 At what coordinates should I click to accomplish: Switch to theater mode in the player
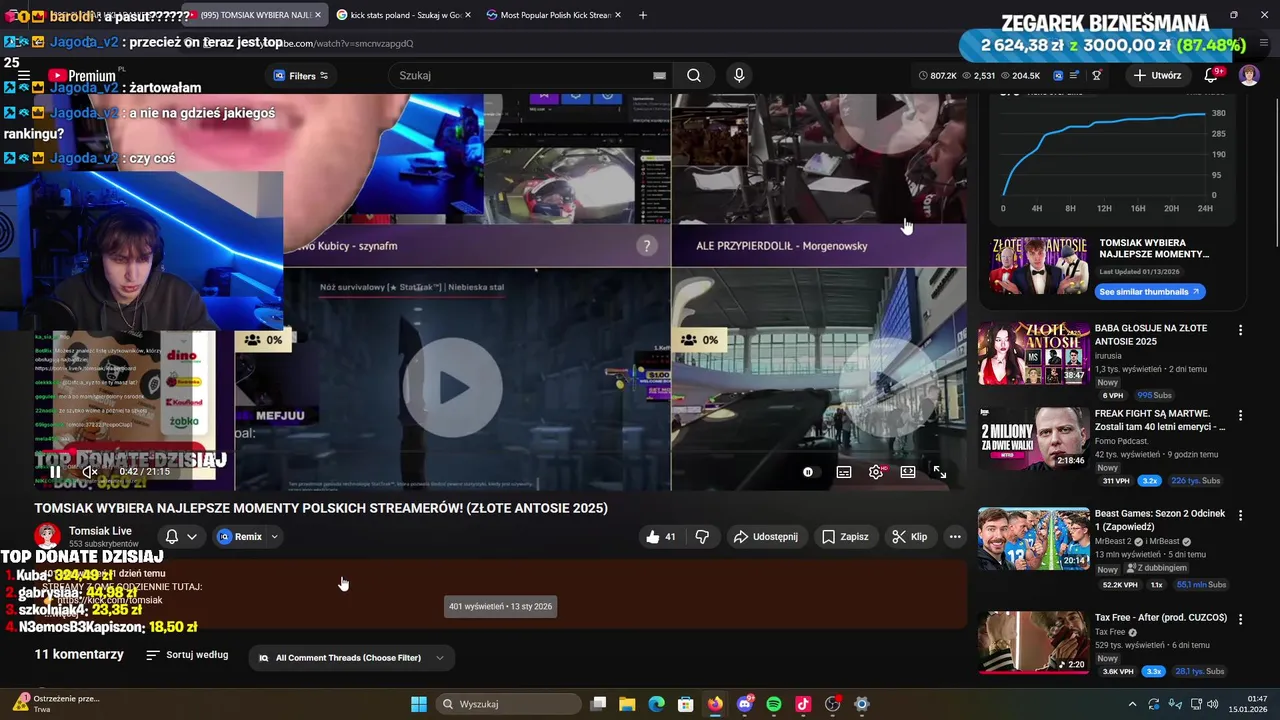point(908,472)
